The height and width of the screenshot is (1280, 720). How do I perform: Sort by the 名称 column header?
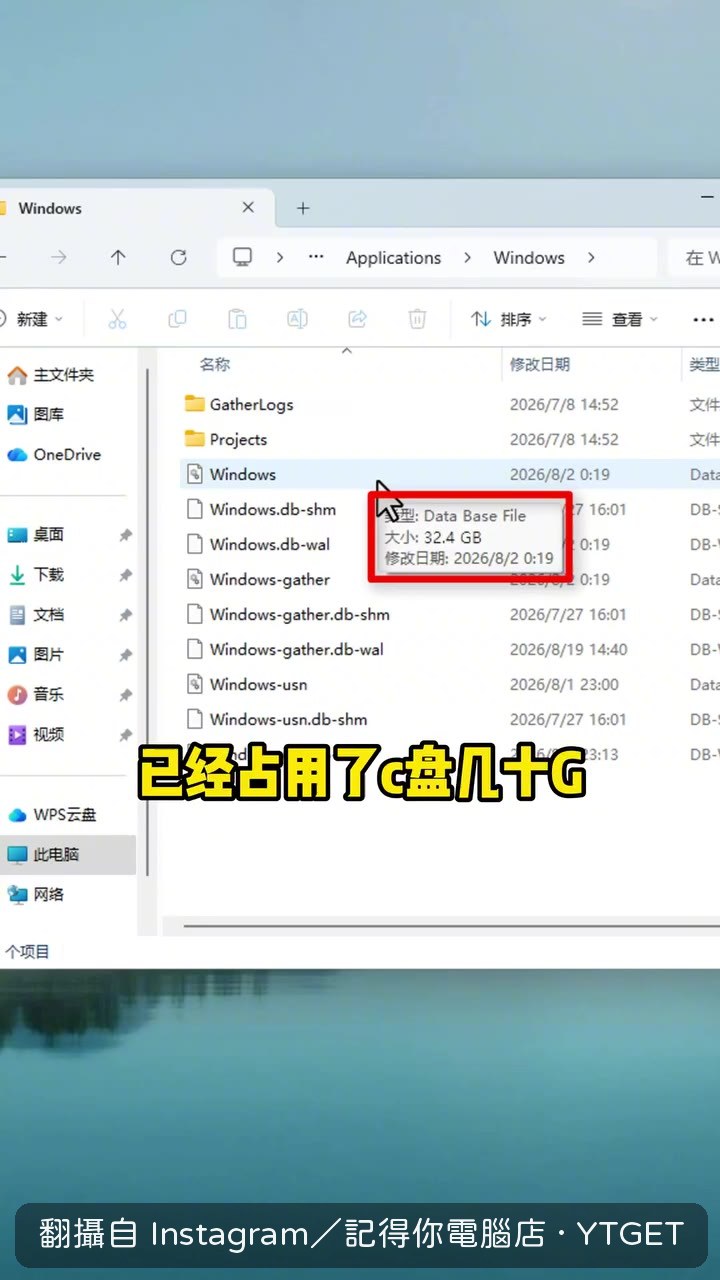pyautogui.click(x=215, y=365)
